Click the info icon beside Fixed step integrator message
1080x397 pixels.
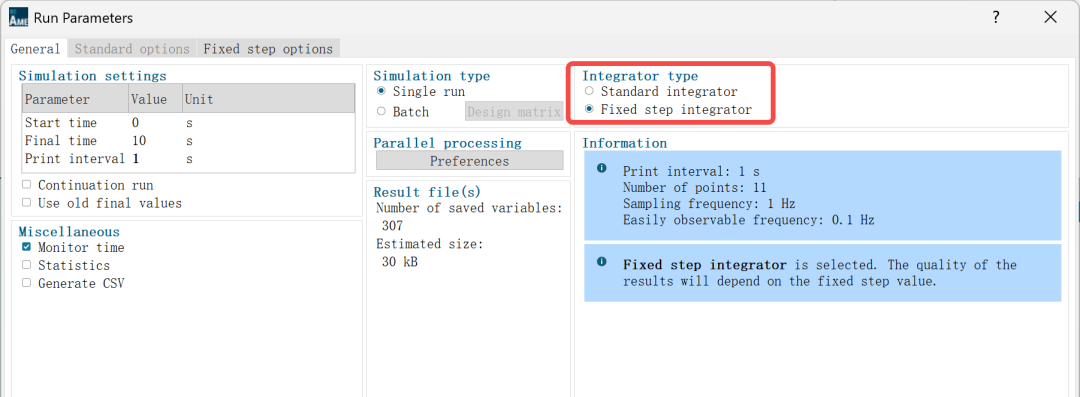coord(602,262)
